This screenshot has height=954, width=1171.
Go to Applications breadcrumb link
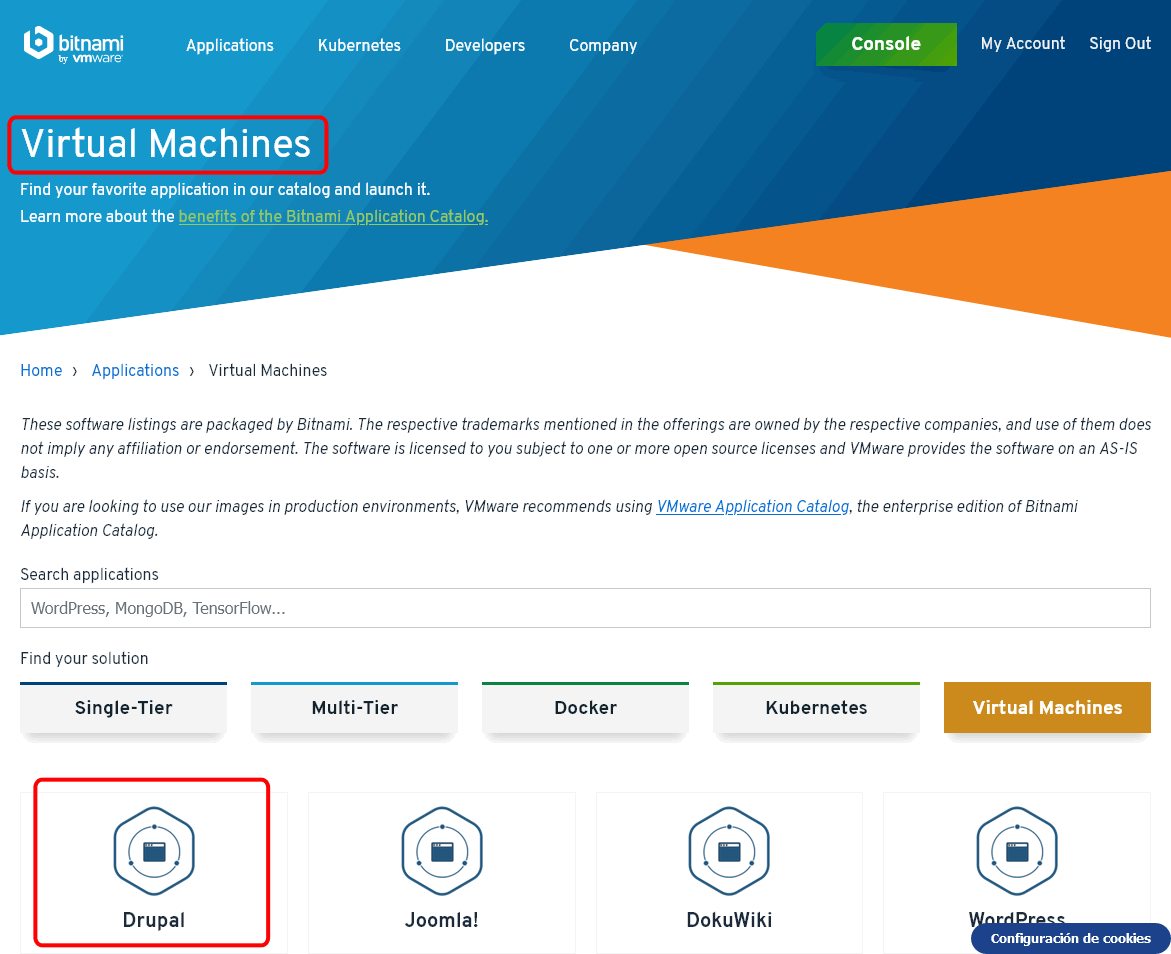pos(135,371)
